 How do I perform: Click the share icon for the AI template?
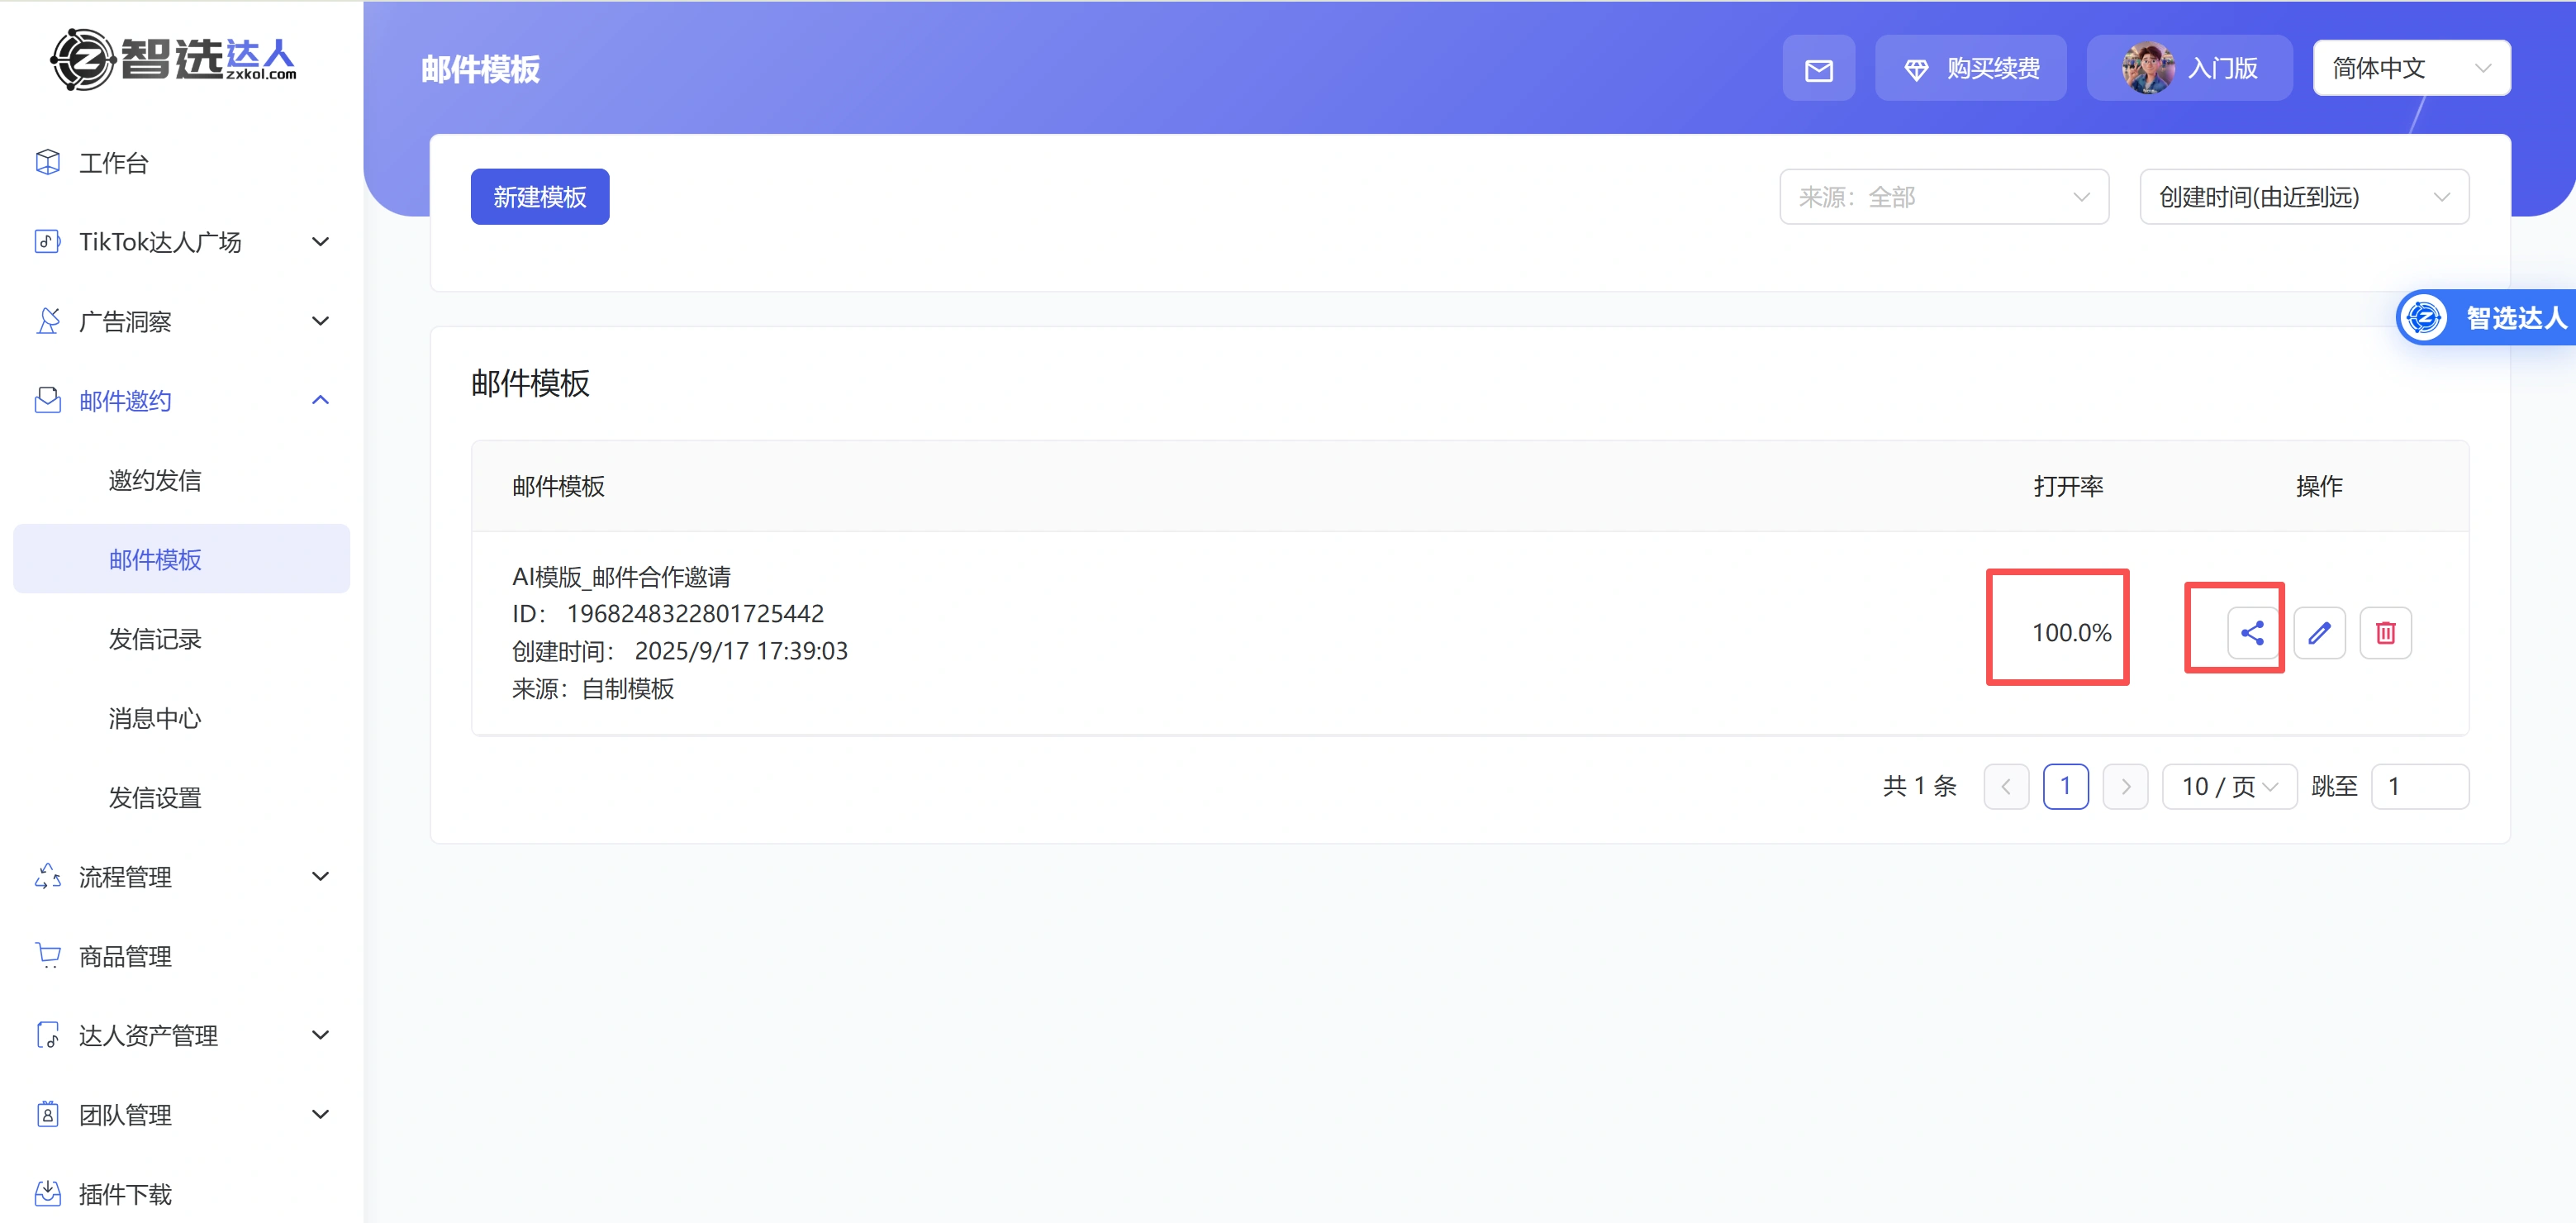click(x=2252, y=633)
